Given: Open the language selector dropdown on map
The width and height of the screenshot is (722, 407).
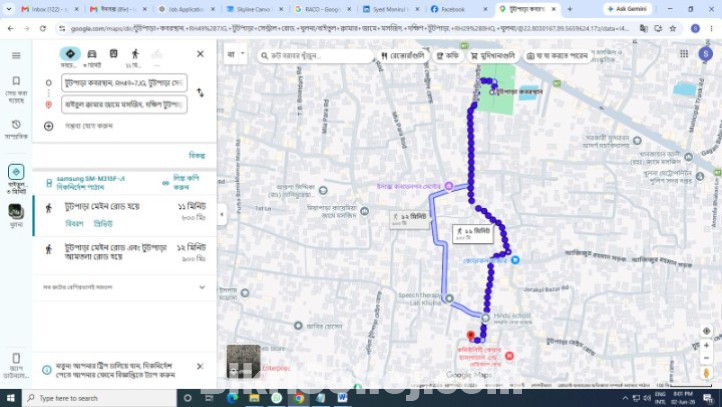Looking at the screenshot, I should (236, 54).
